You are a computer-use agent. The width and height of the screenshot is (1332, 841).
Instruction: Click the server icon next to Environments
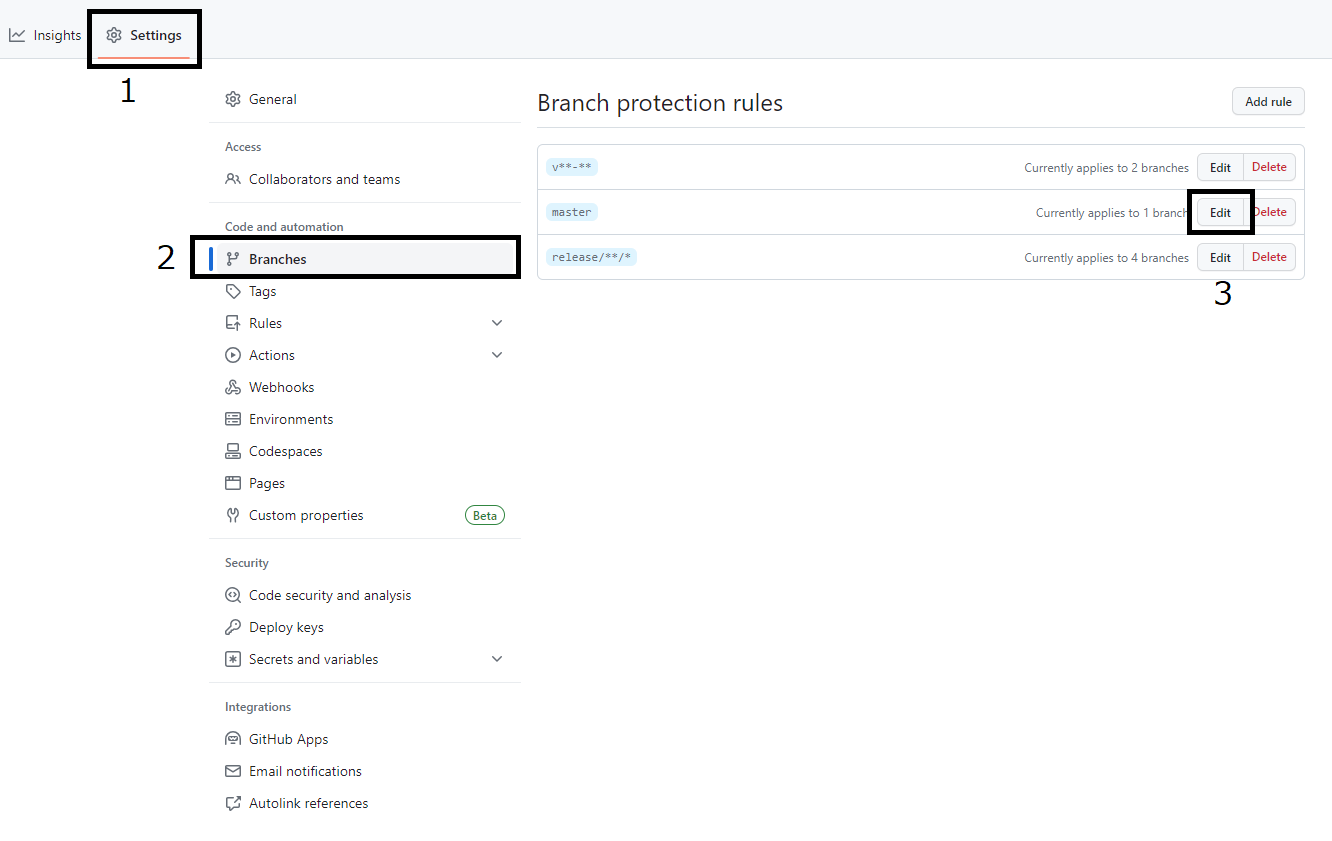tap(232, 418)
